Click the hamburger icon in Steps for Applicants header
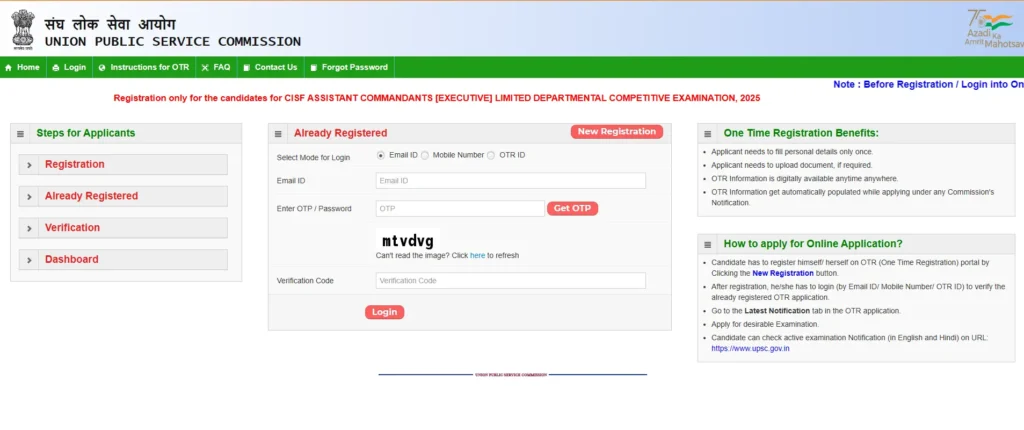 point(20,133)
